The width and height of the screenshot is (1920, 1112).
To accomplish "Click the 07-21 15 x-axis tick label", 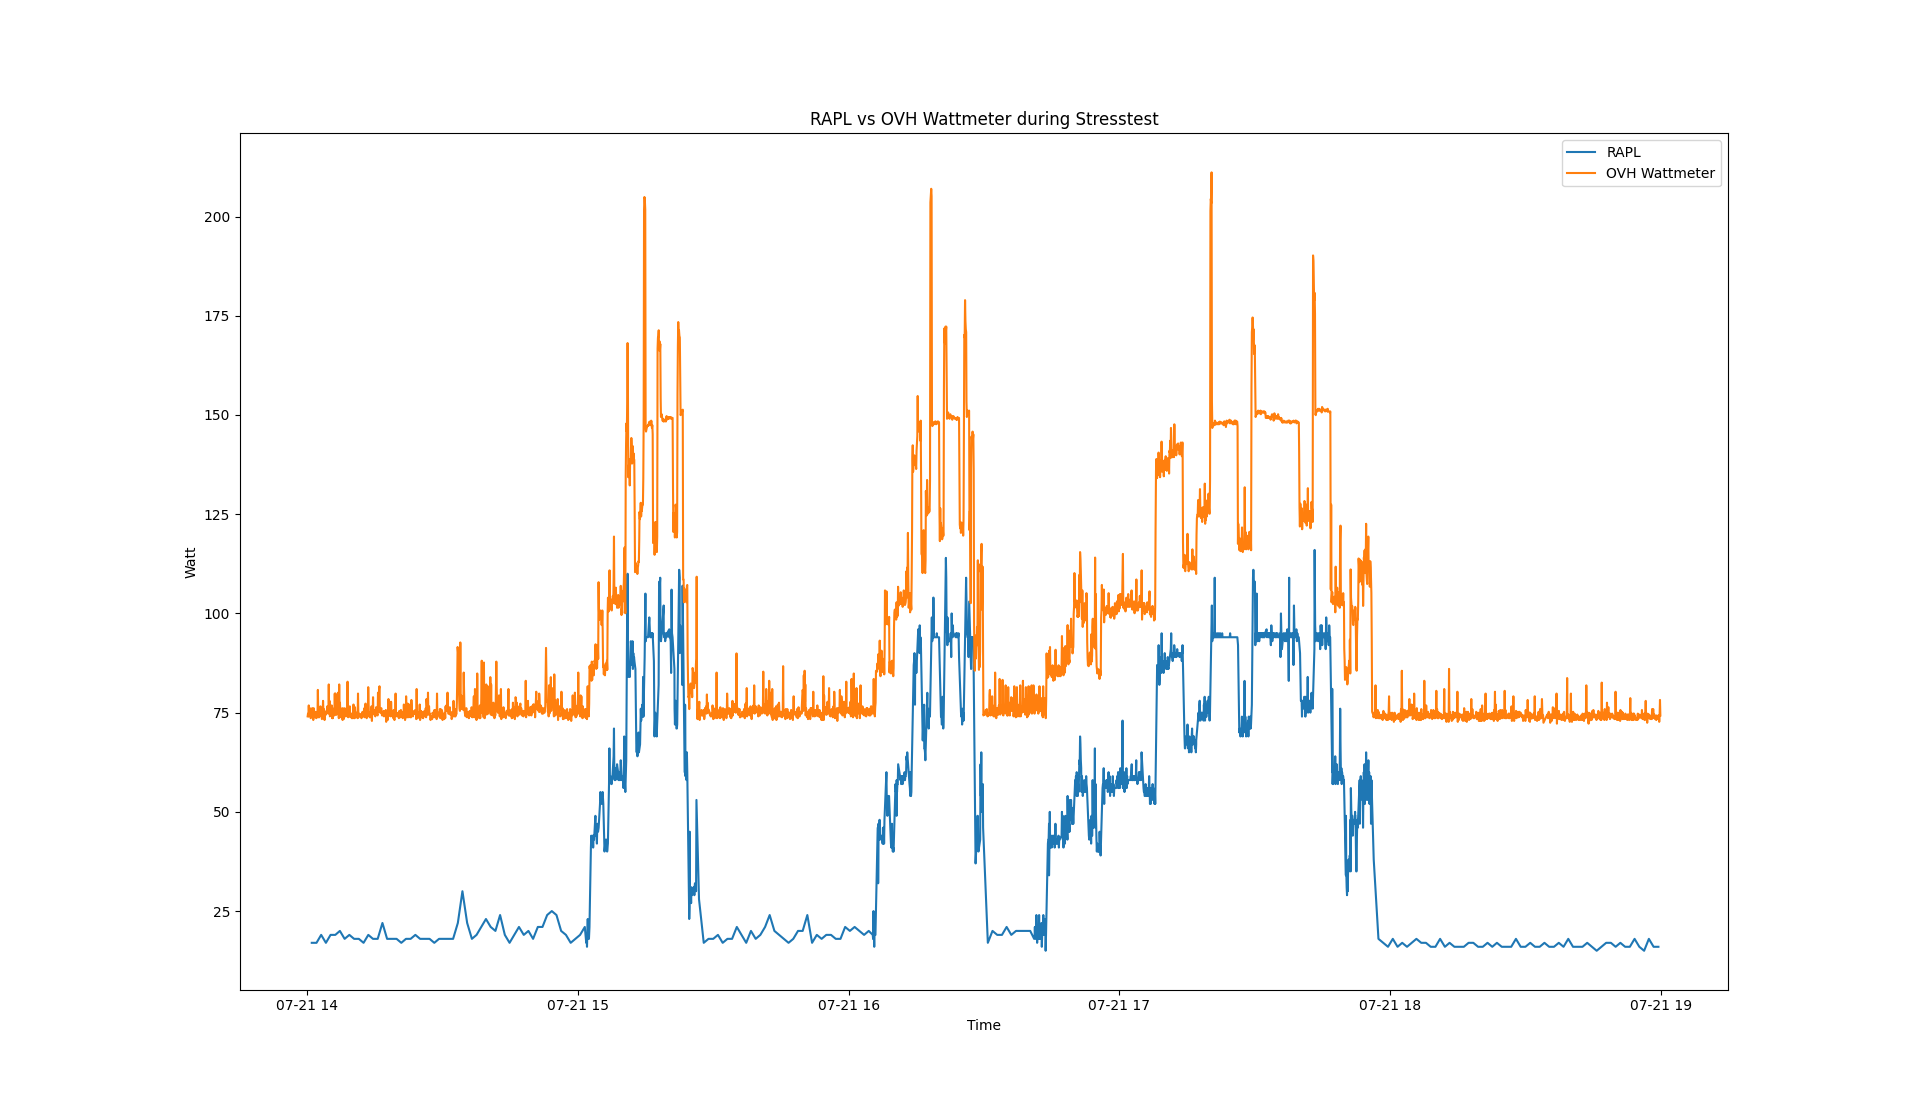I will (578, 1005).
